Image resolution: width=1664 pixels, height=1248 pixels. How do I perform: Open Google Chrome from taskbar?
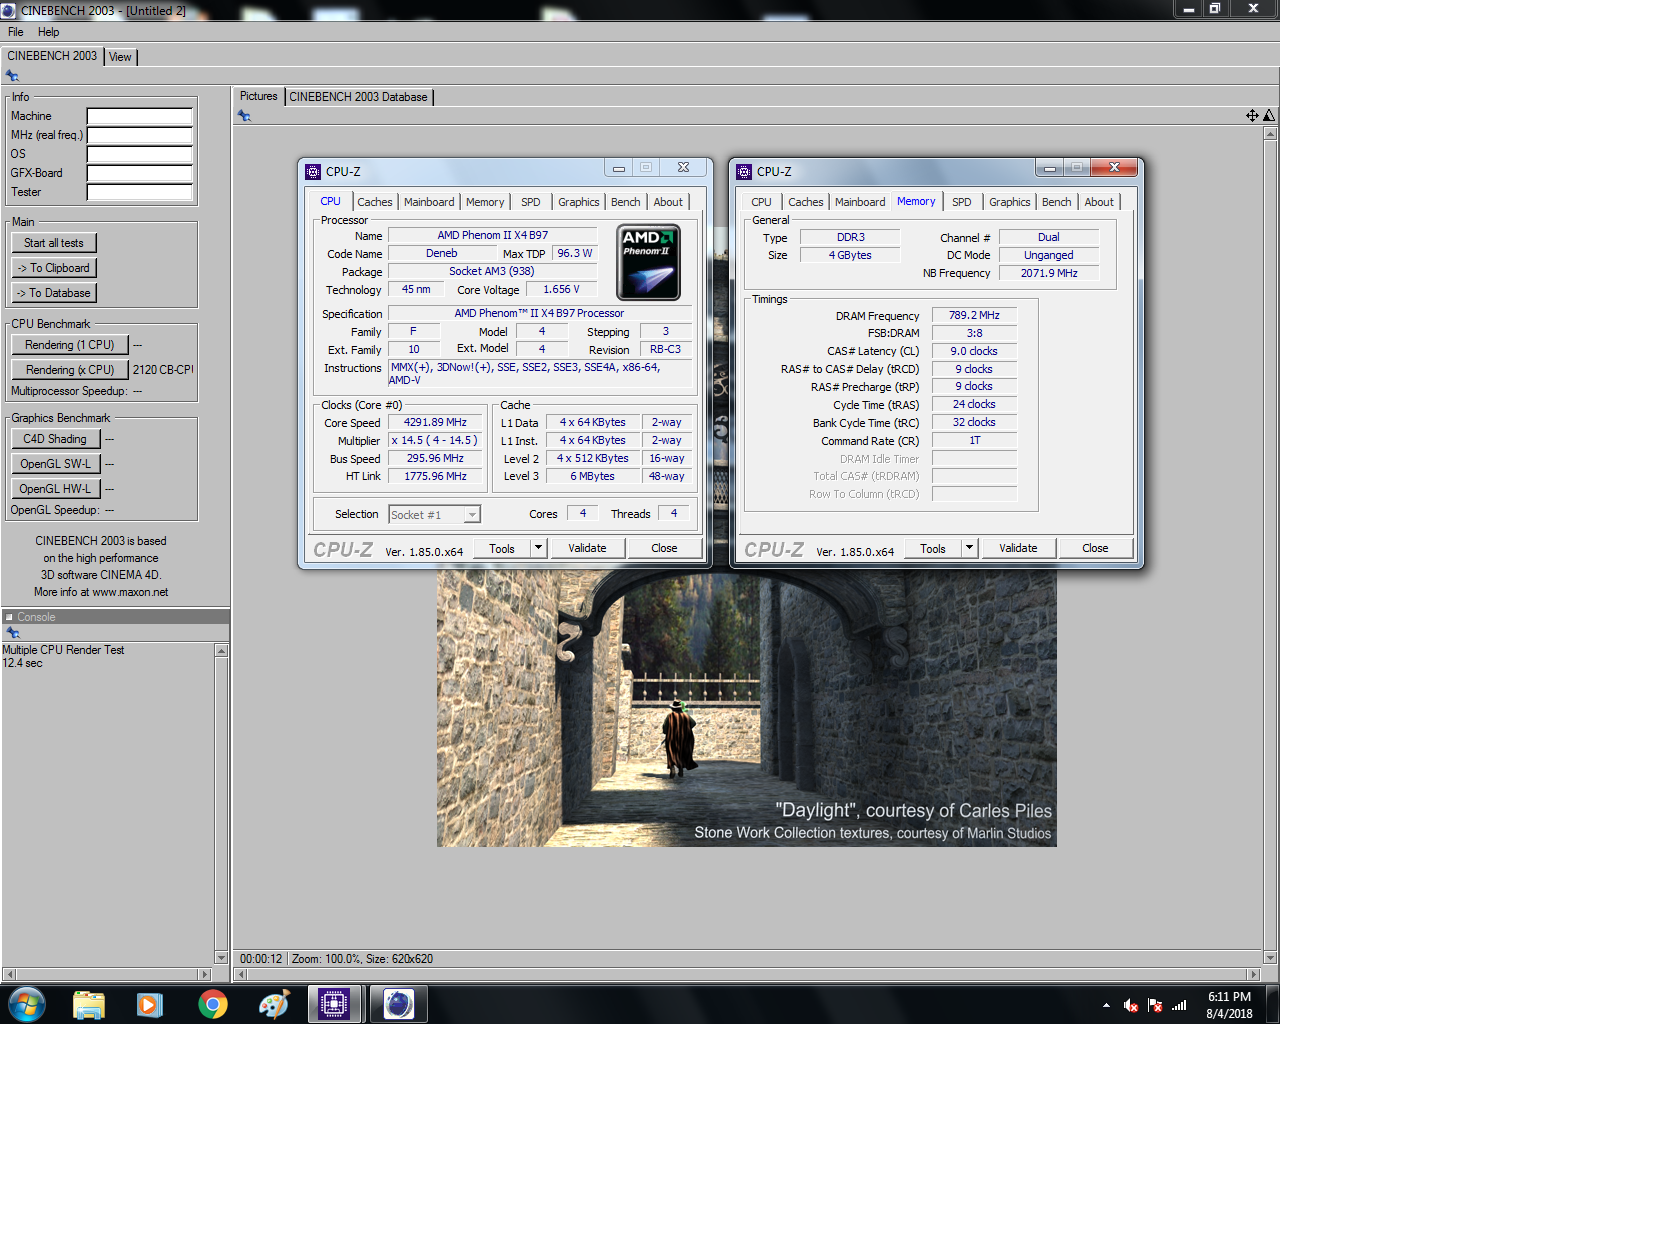click(212, 1004)
